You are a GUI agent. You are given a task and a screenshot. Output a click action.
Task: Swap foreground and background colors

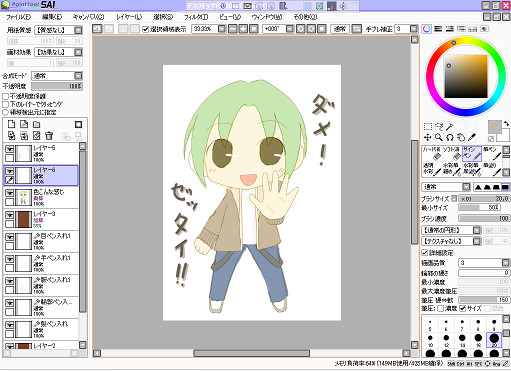point(506,124)
